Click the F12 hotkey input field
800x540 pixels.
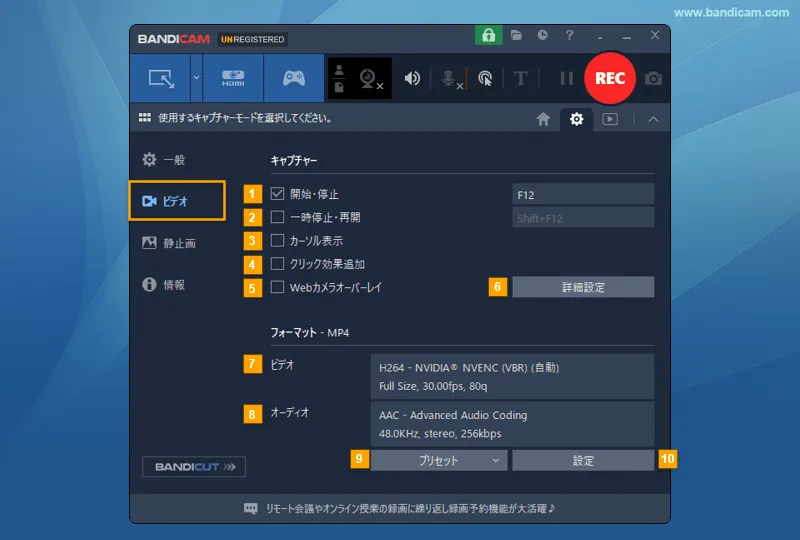[x=583, y=194]
